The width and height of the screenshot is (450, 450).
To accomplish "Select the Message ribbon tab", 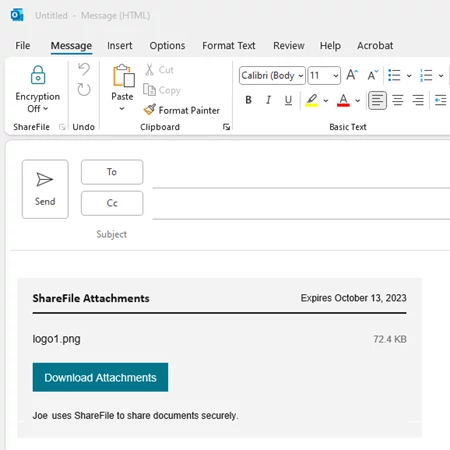I will 71,46.
